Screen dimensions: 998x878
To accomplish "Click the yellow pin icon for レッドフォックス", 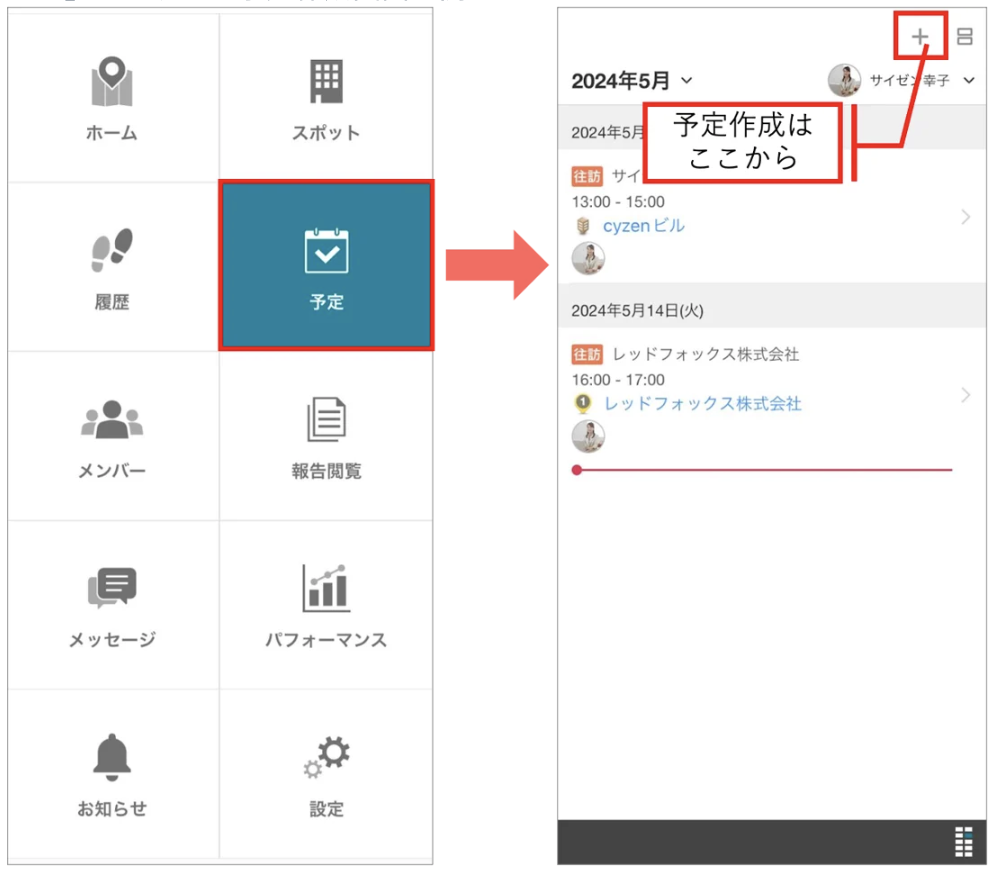I will pos(582,404).
